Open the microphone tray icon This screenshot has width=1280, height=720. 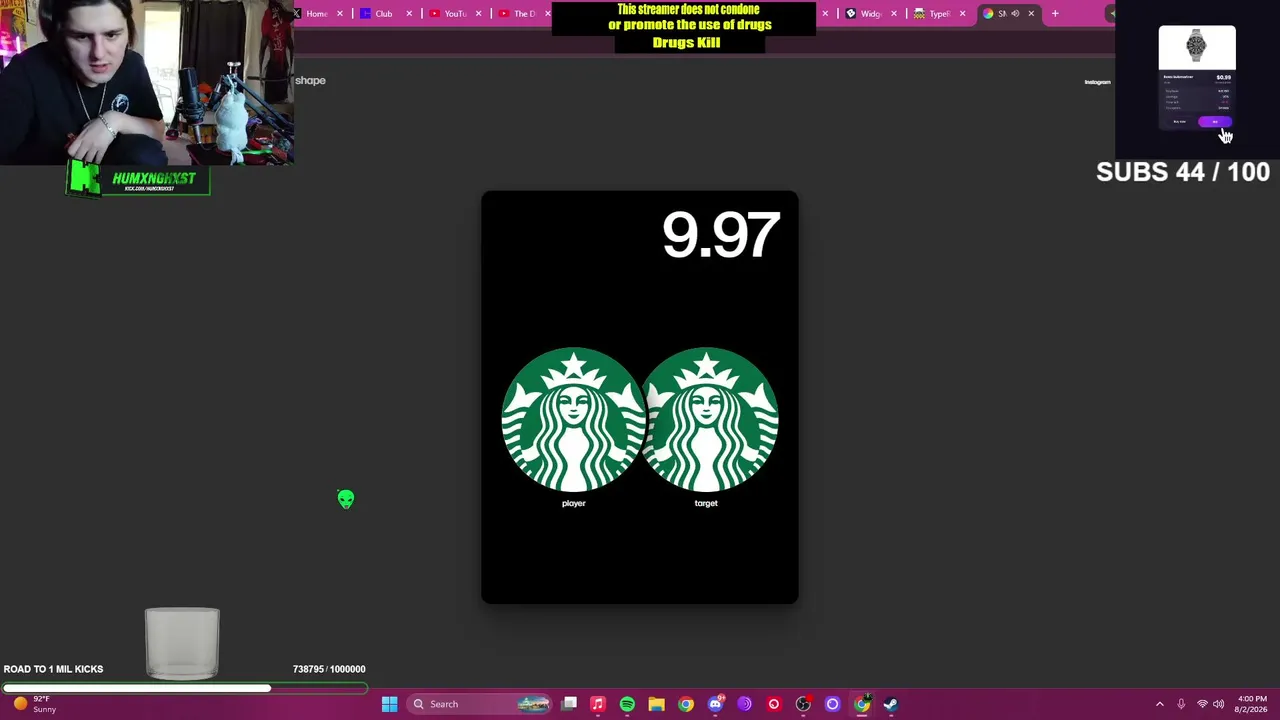pos(1181,704)
